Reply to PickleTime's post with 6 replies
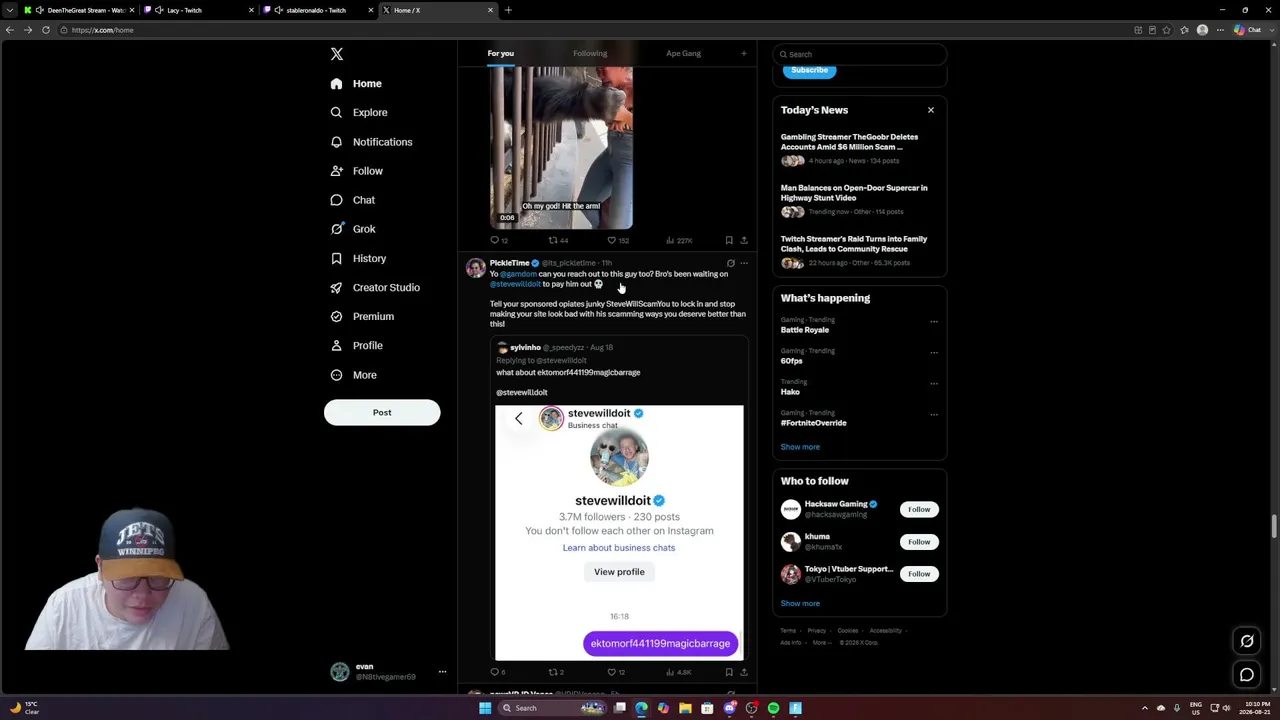 (497, 672)
